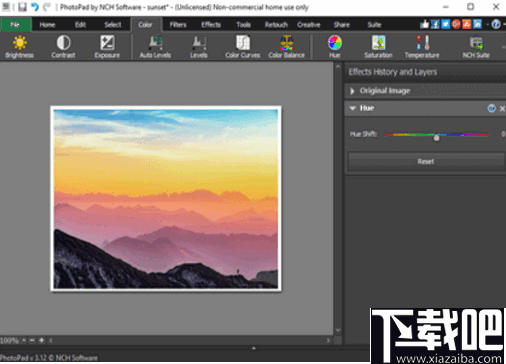
Task: Click the horizontal scrollbar left arrow
Action: [51, 340]
